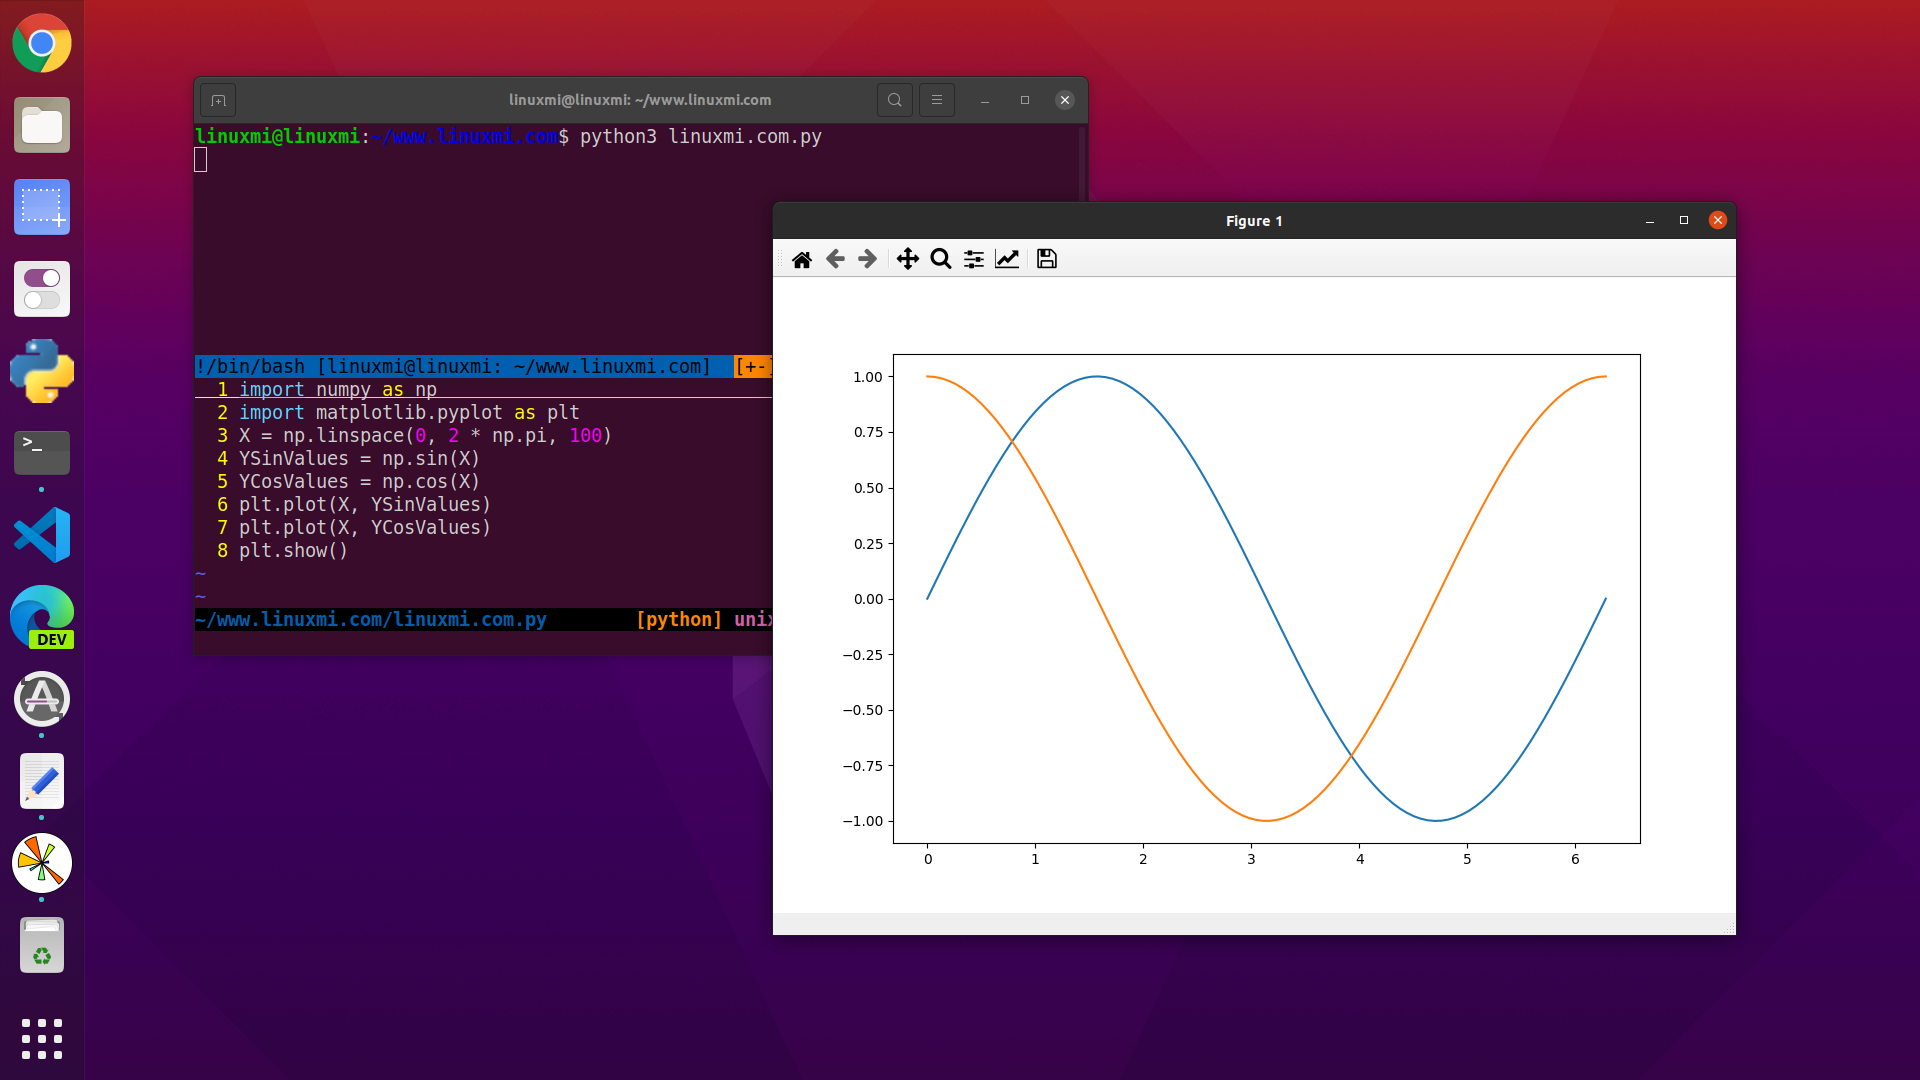Open the Configure subplots dialog

pyautogui.click(x=974, y=260)
